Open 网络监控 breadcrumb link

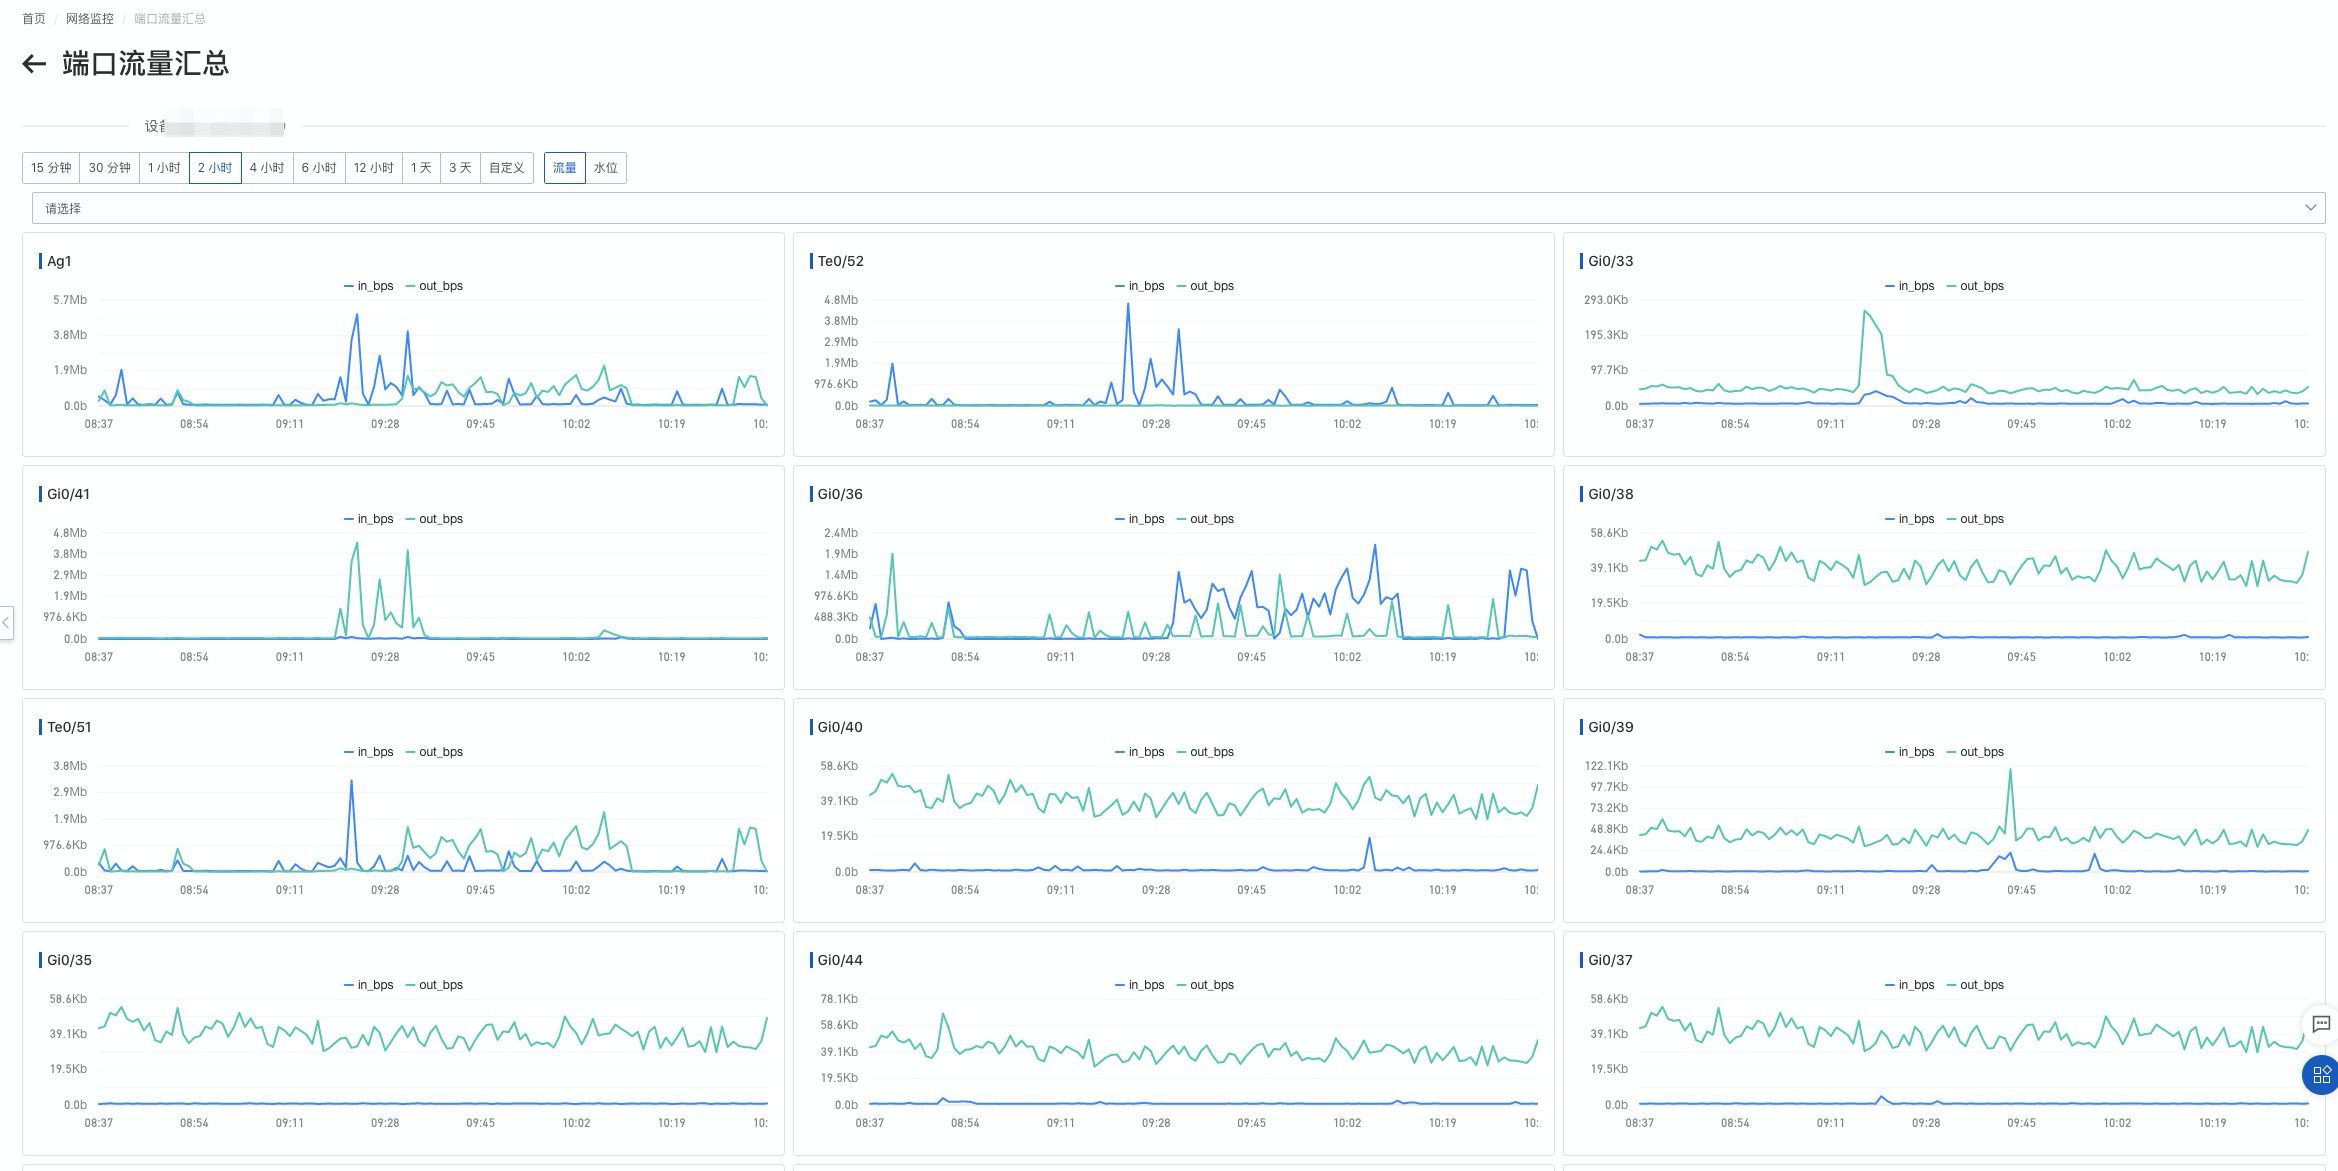pyautogui.click(x=90, y=19)
